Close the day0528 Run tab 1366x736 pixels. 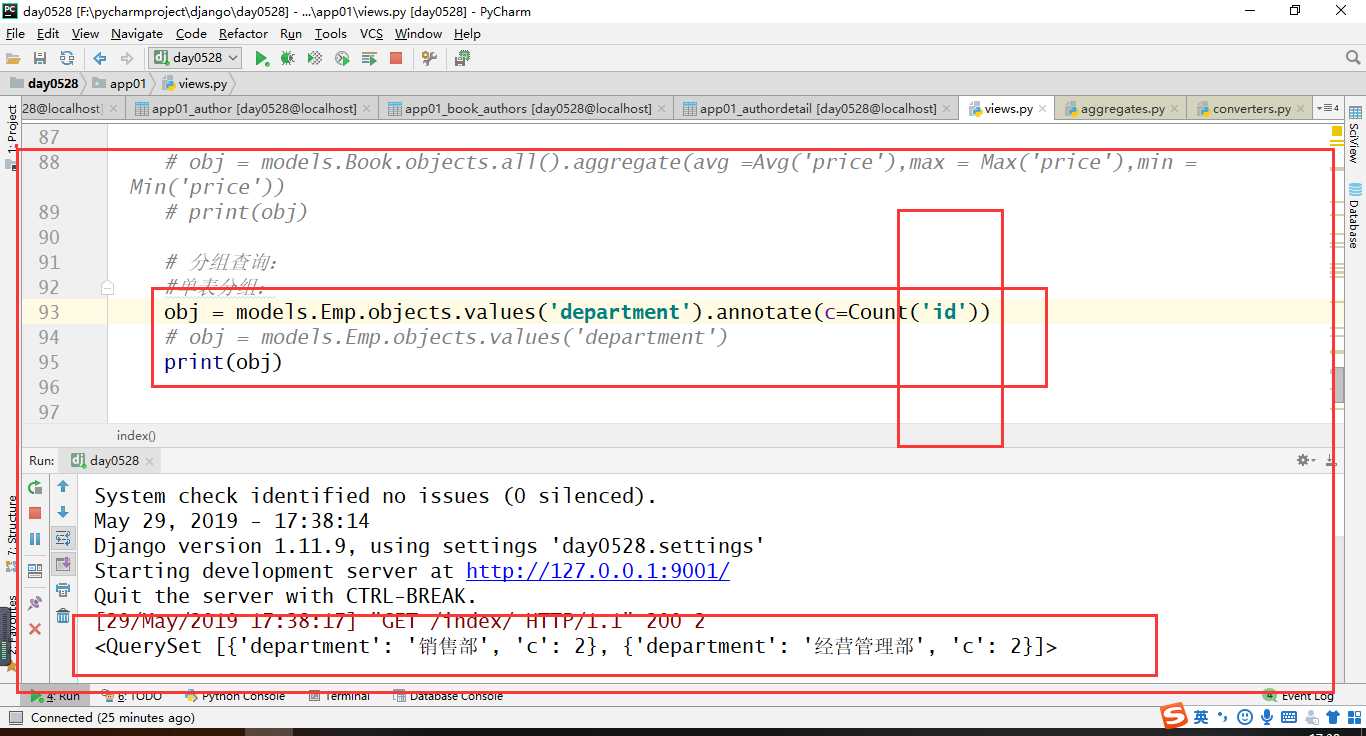click(x=150, y=461)
